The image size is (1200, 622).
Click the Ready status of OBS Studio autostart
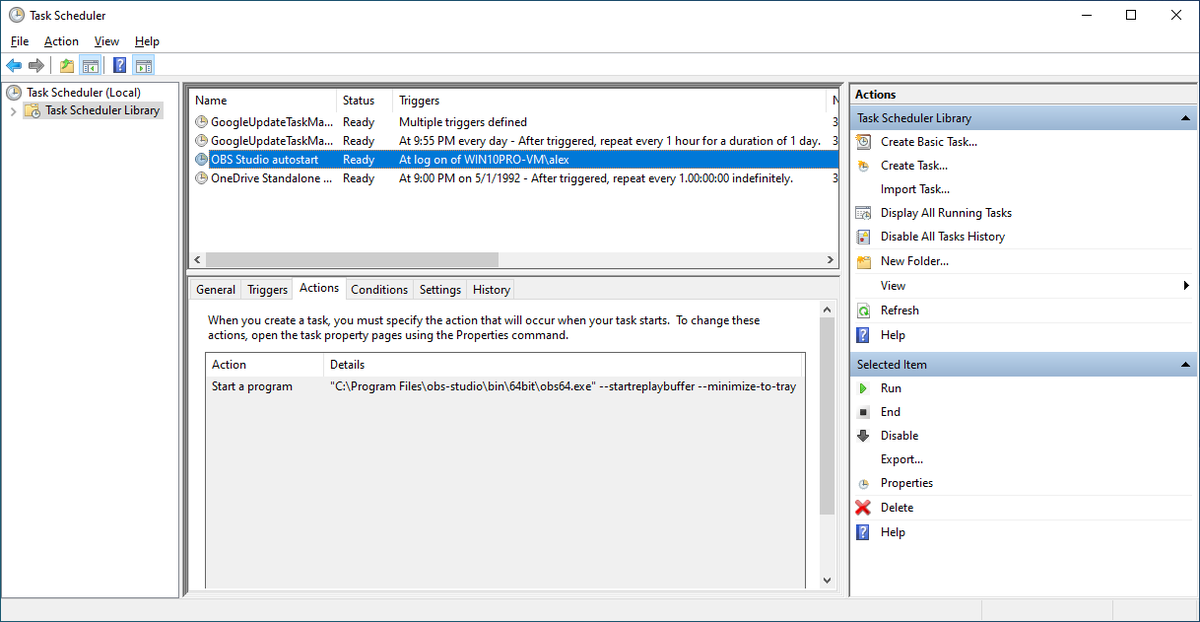359,159
